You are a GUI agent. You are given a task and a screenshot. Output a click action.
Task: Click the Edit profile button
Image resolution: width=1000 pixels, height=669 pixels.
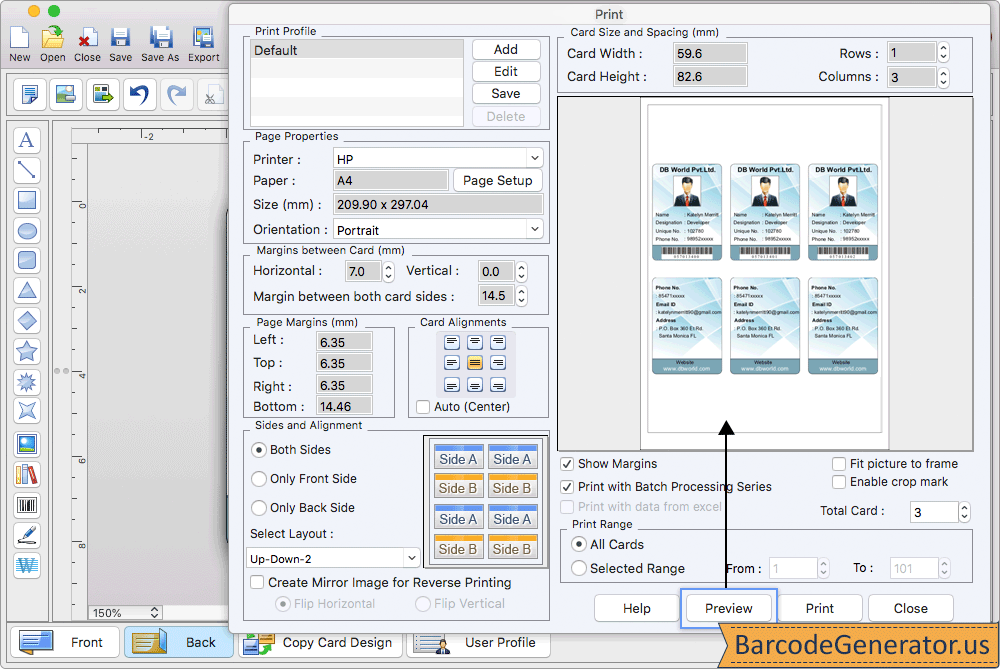coord(506,71)
